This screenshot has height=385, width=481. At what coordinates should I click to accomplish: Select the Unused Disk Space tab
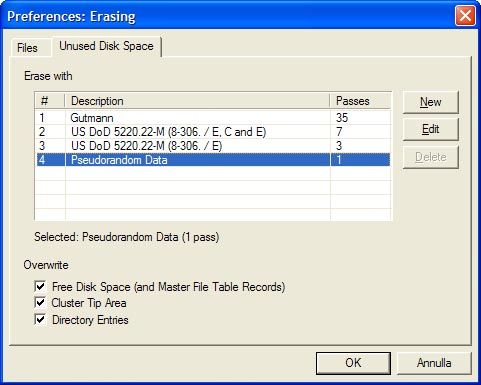tap(106, 46)
